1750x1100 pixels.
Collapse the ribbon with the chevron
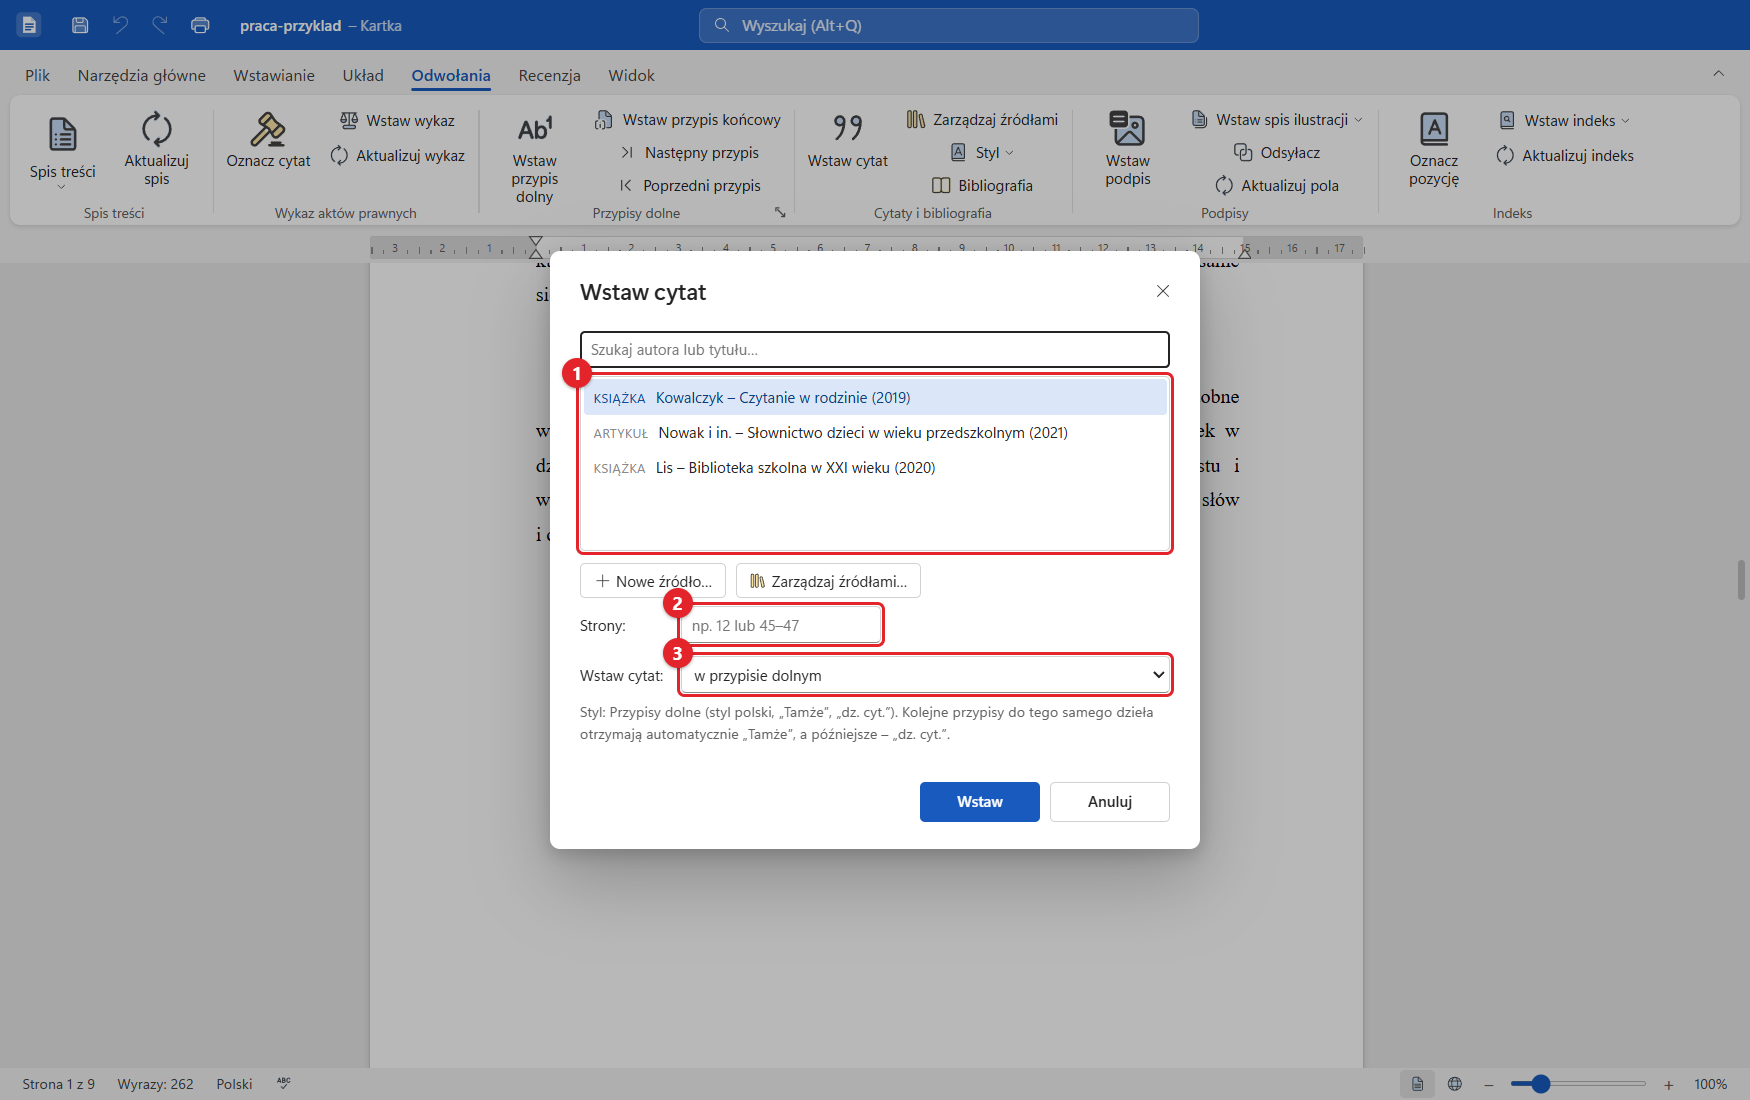coord(1718,73)
